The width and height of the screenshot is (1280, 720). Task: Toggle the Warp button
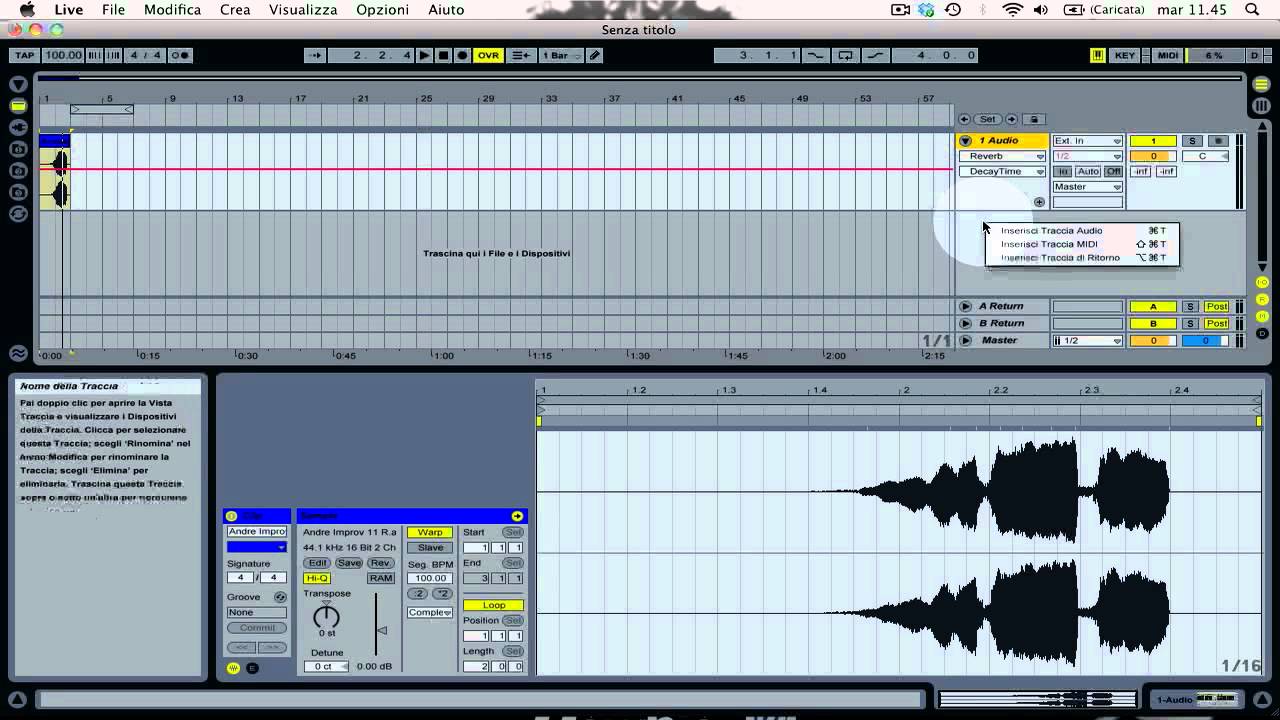pos(430,532)
